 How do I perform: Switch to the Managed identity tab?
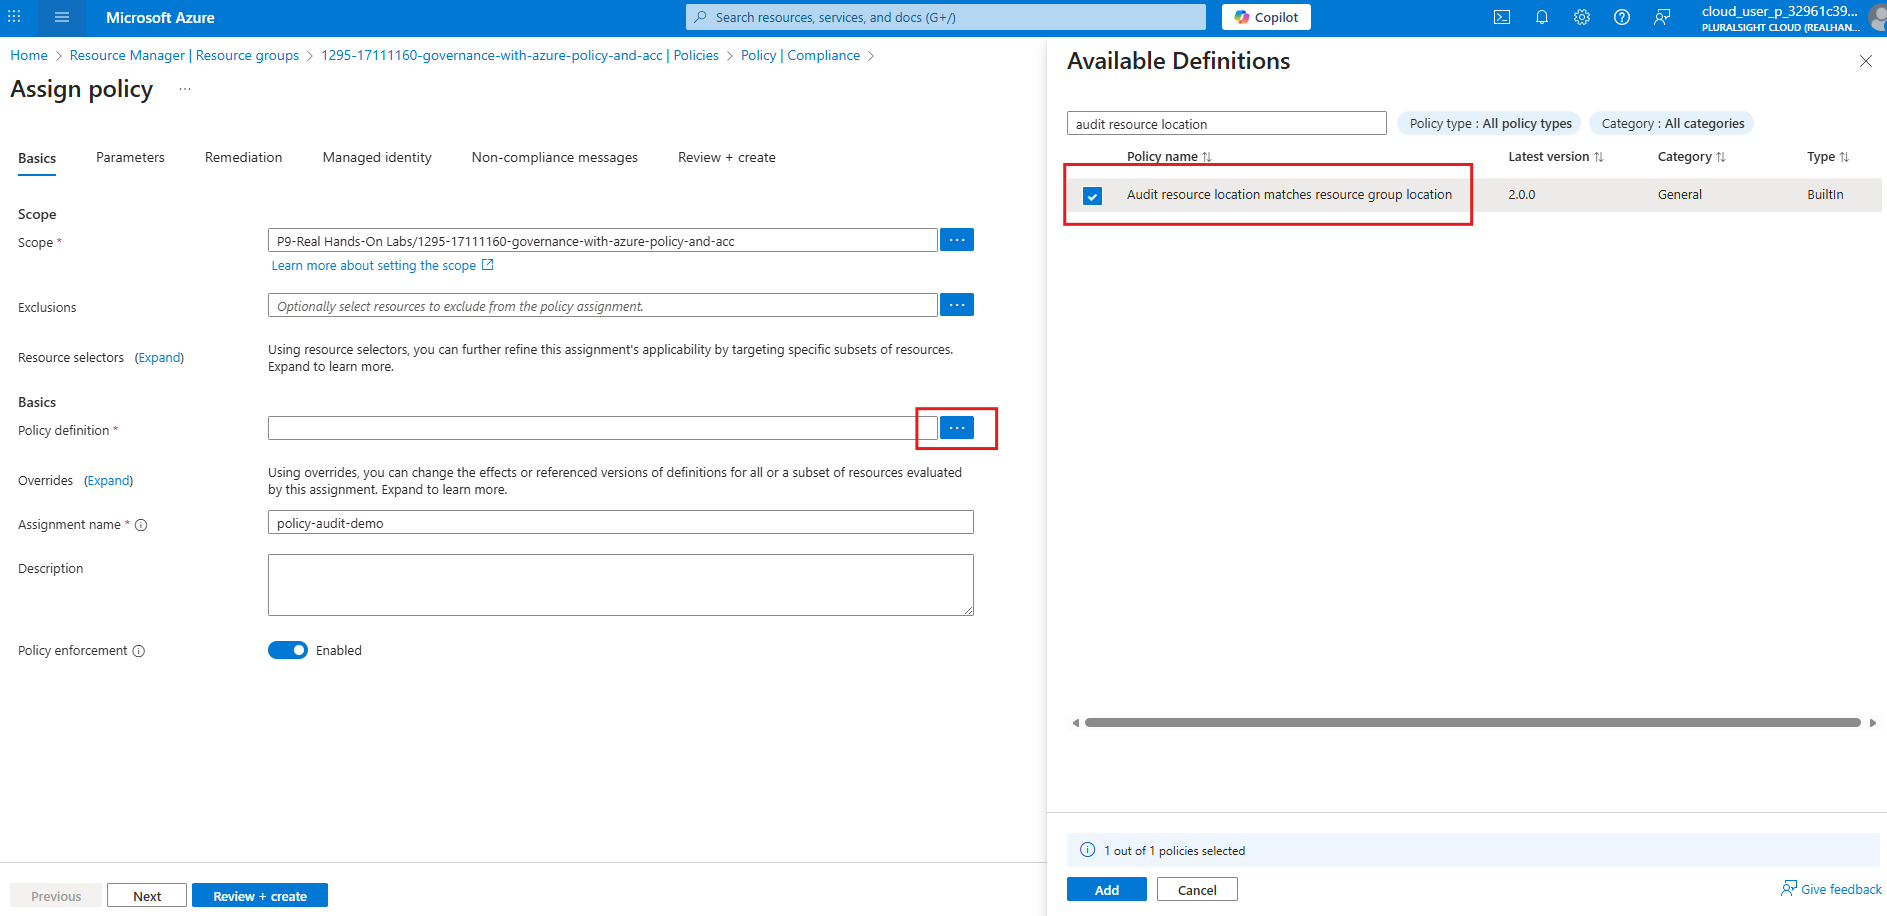pyautogui.click(x=376, y=157)
